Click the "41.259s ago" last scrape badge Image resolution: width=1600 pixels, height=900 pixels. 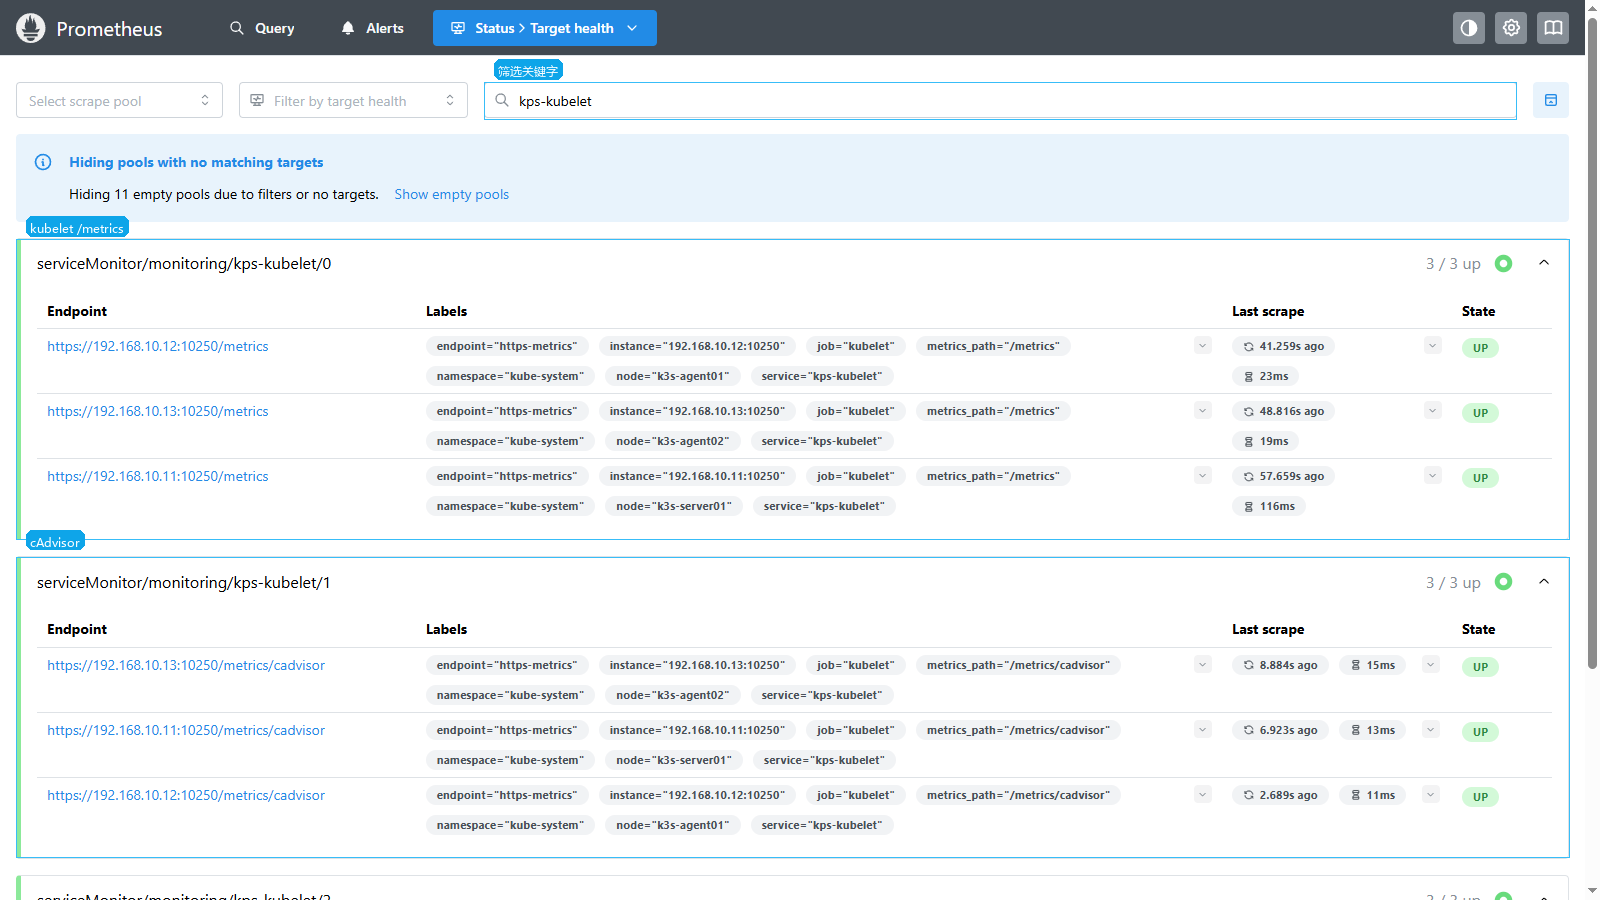[x=1284, y=346]
